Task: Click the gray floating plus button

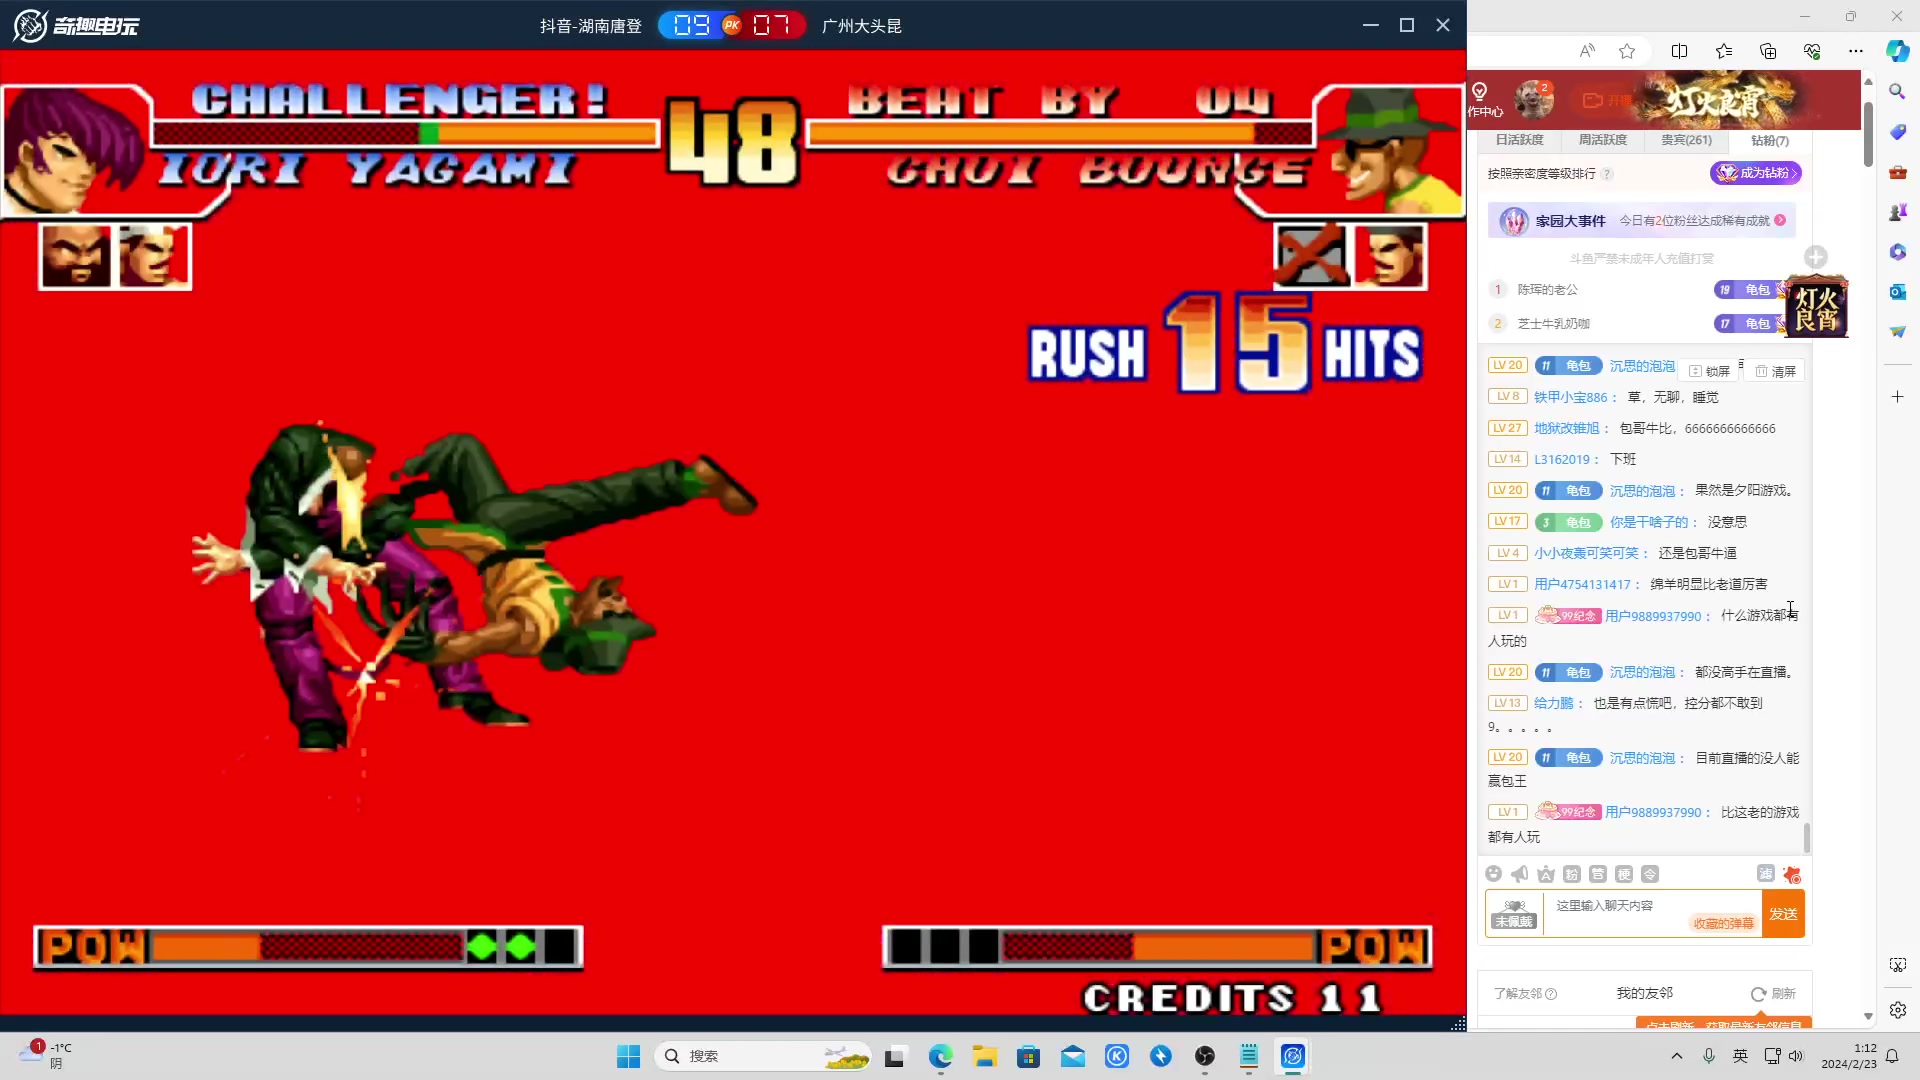Action: click(x=1816, y=257)
